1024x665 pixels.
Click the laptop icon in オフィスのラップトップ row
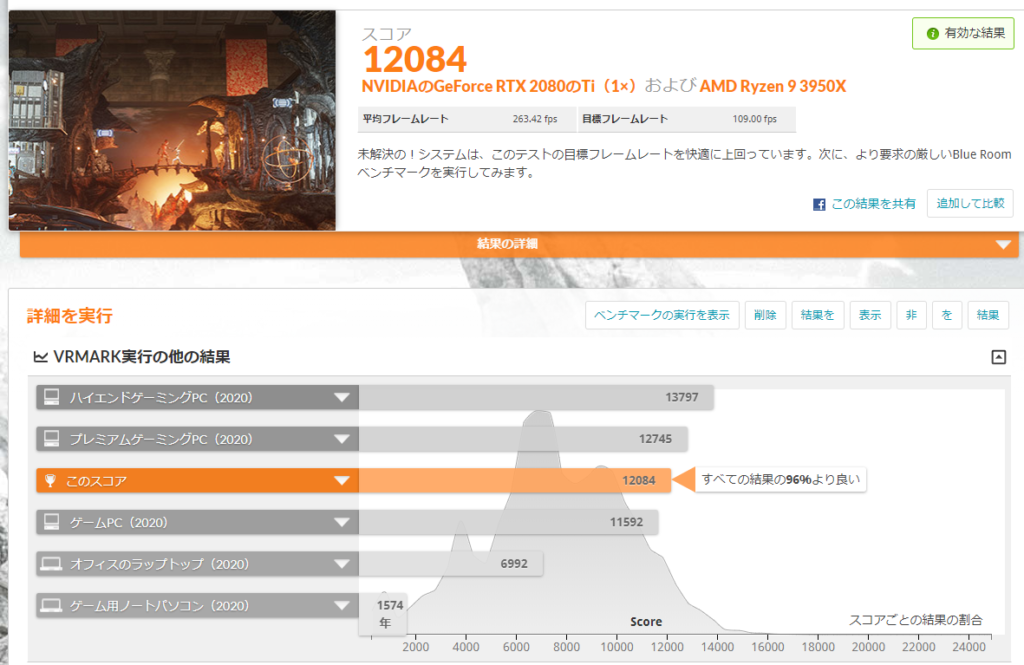51,563
